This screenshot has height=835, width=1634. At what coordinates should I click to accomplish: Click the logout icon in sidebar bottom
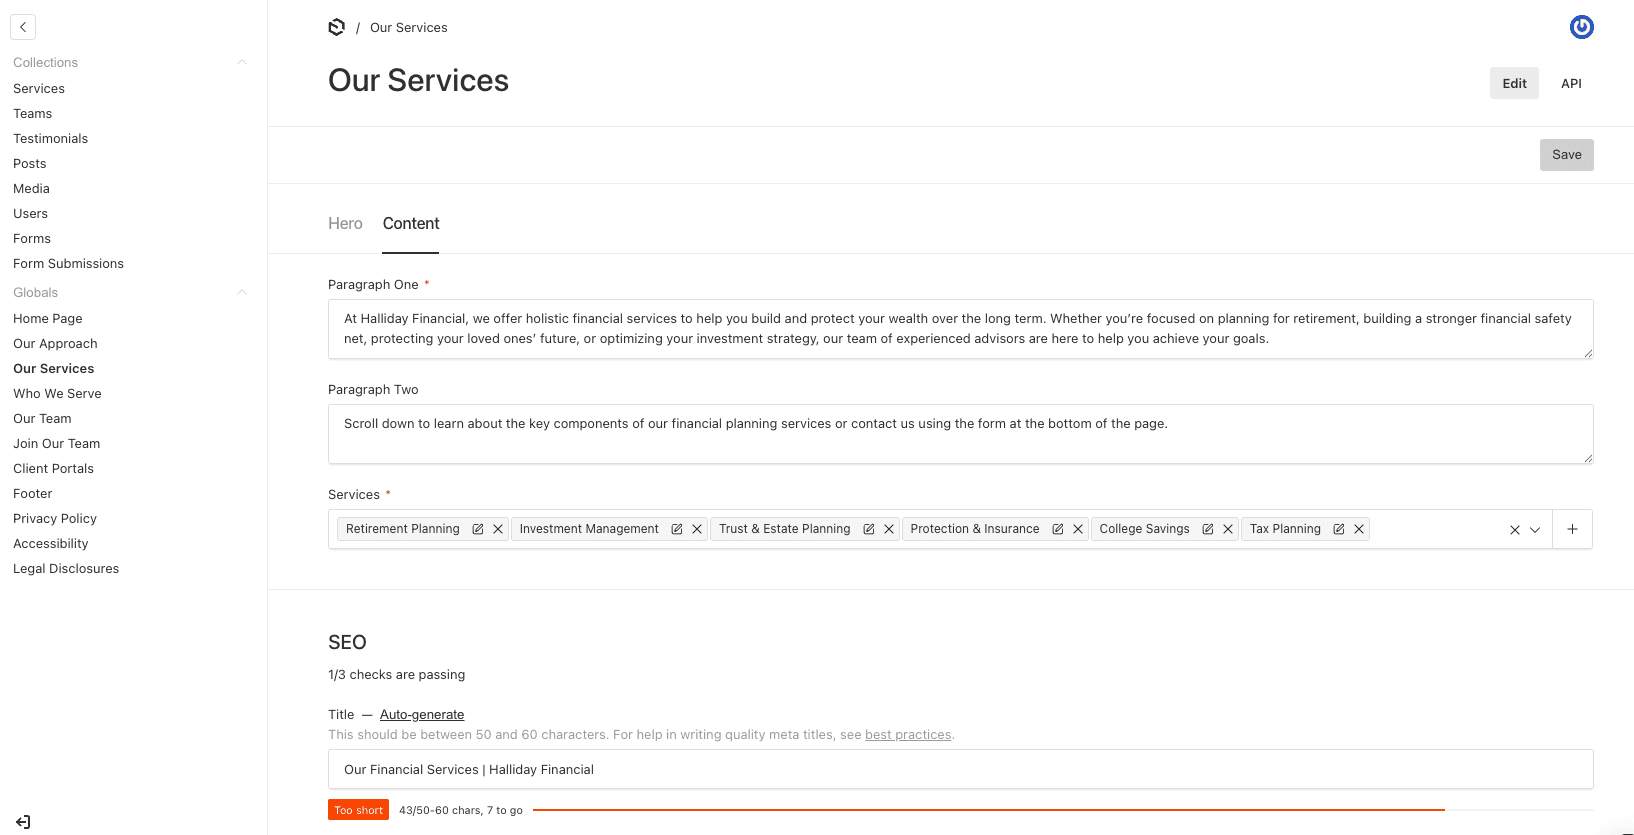(x=23, y=822)
